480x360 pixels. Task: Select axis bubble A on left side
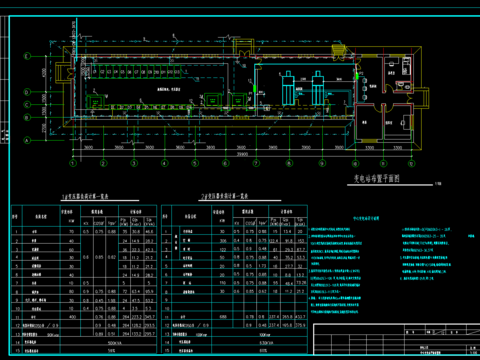(27, 140)
